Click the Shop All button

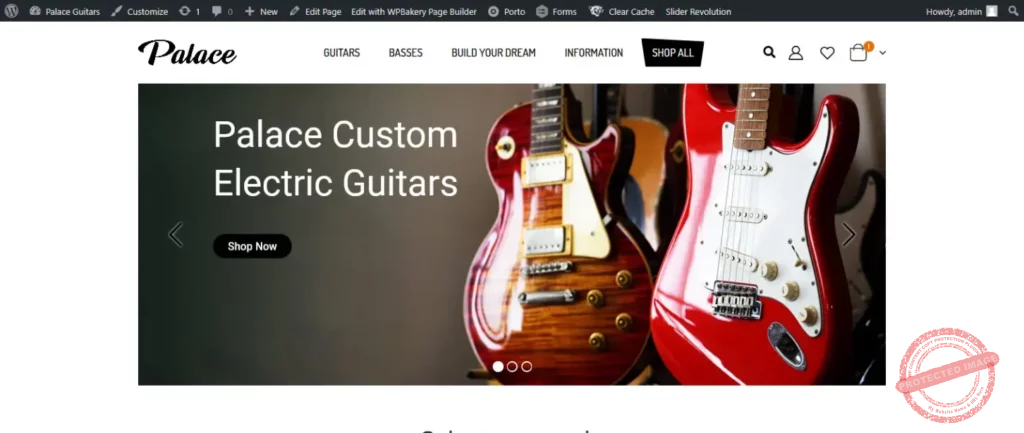pos(673,53)
